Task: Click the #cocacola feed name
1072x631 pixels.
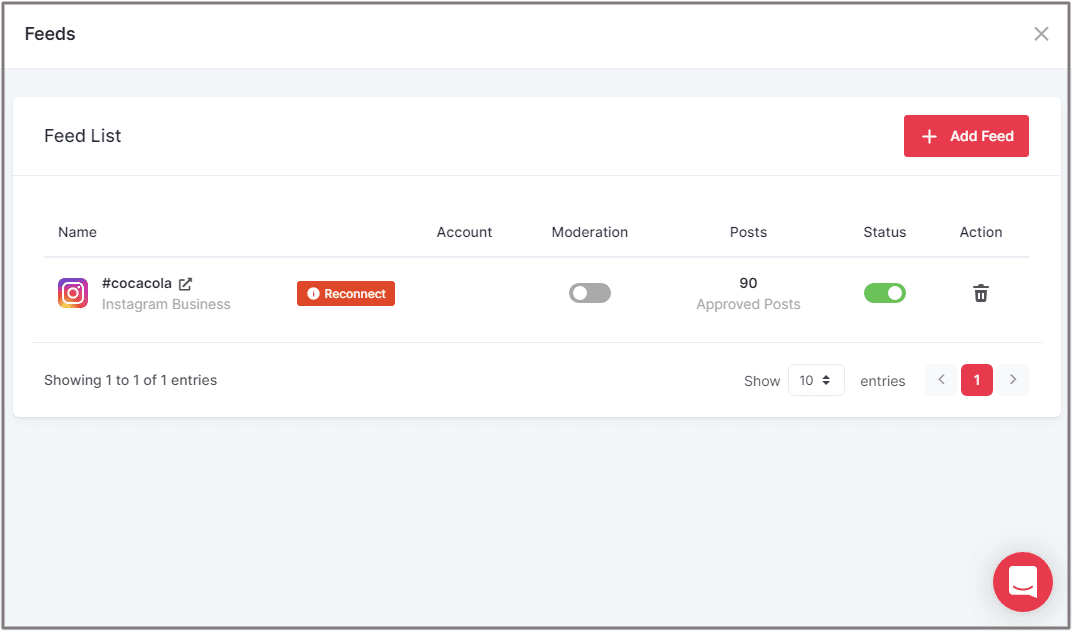Action: pos(137,284)
